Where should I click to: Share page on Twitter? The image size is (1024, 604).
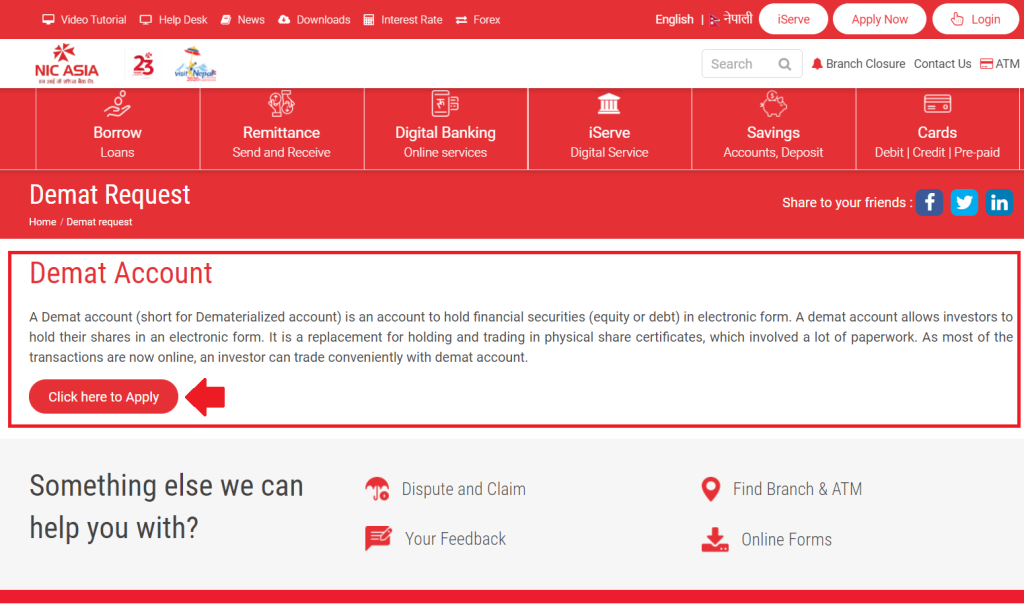[x=964, y=202]
